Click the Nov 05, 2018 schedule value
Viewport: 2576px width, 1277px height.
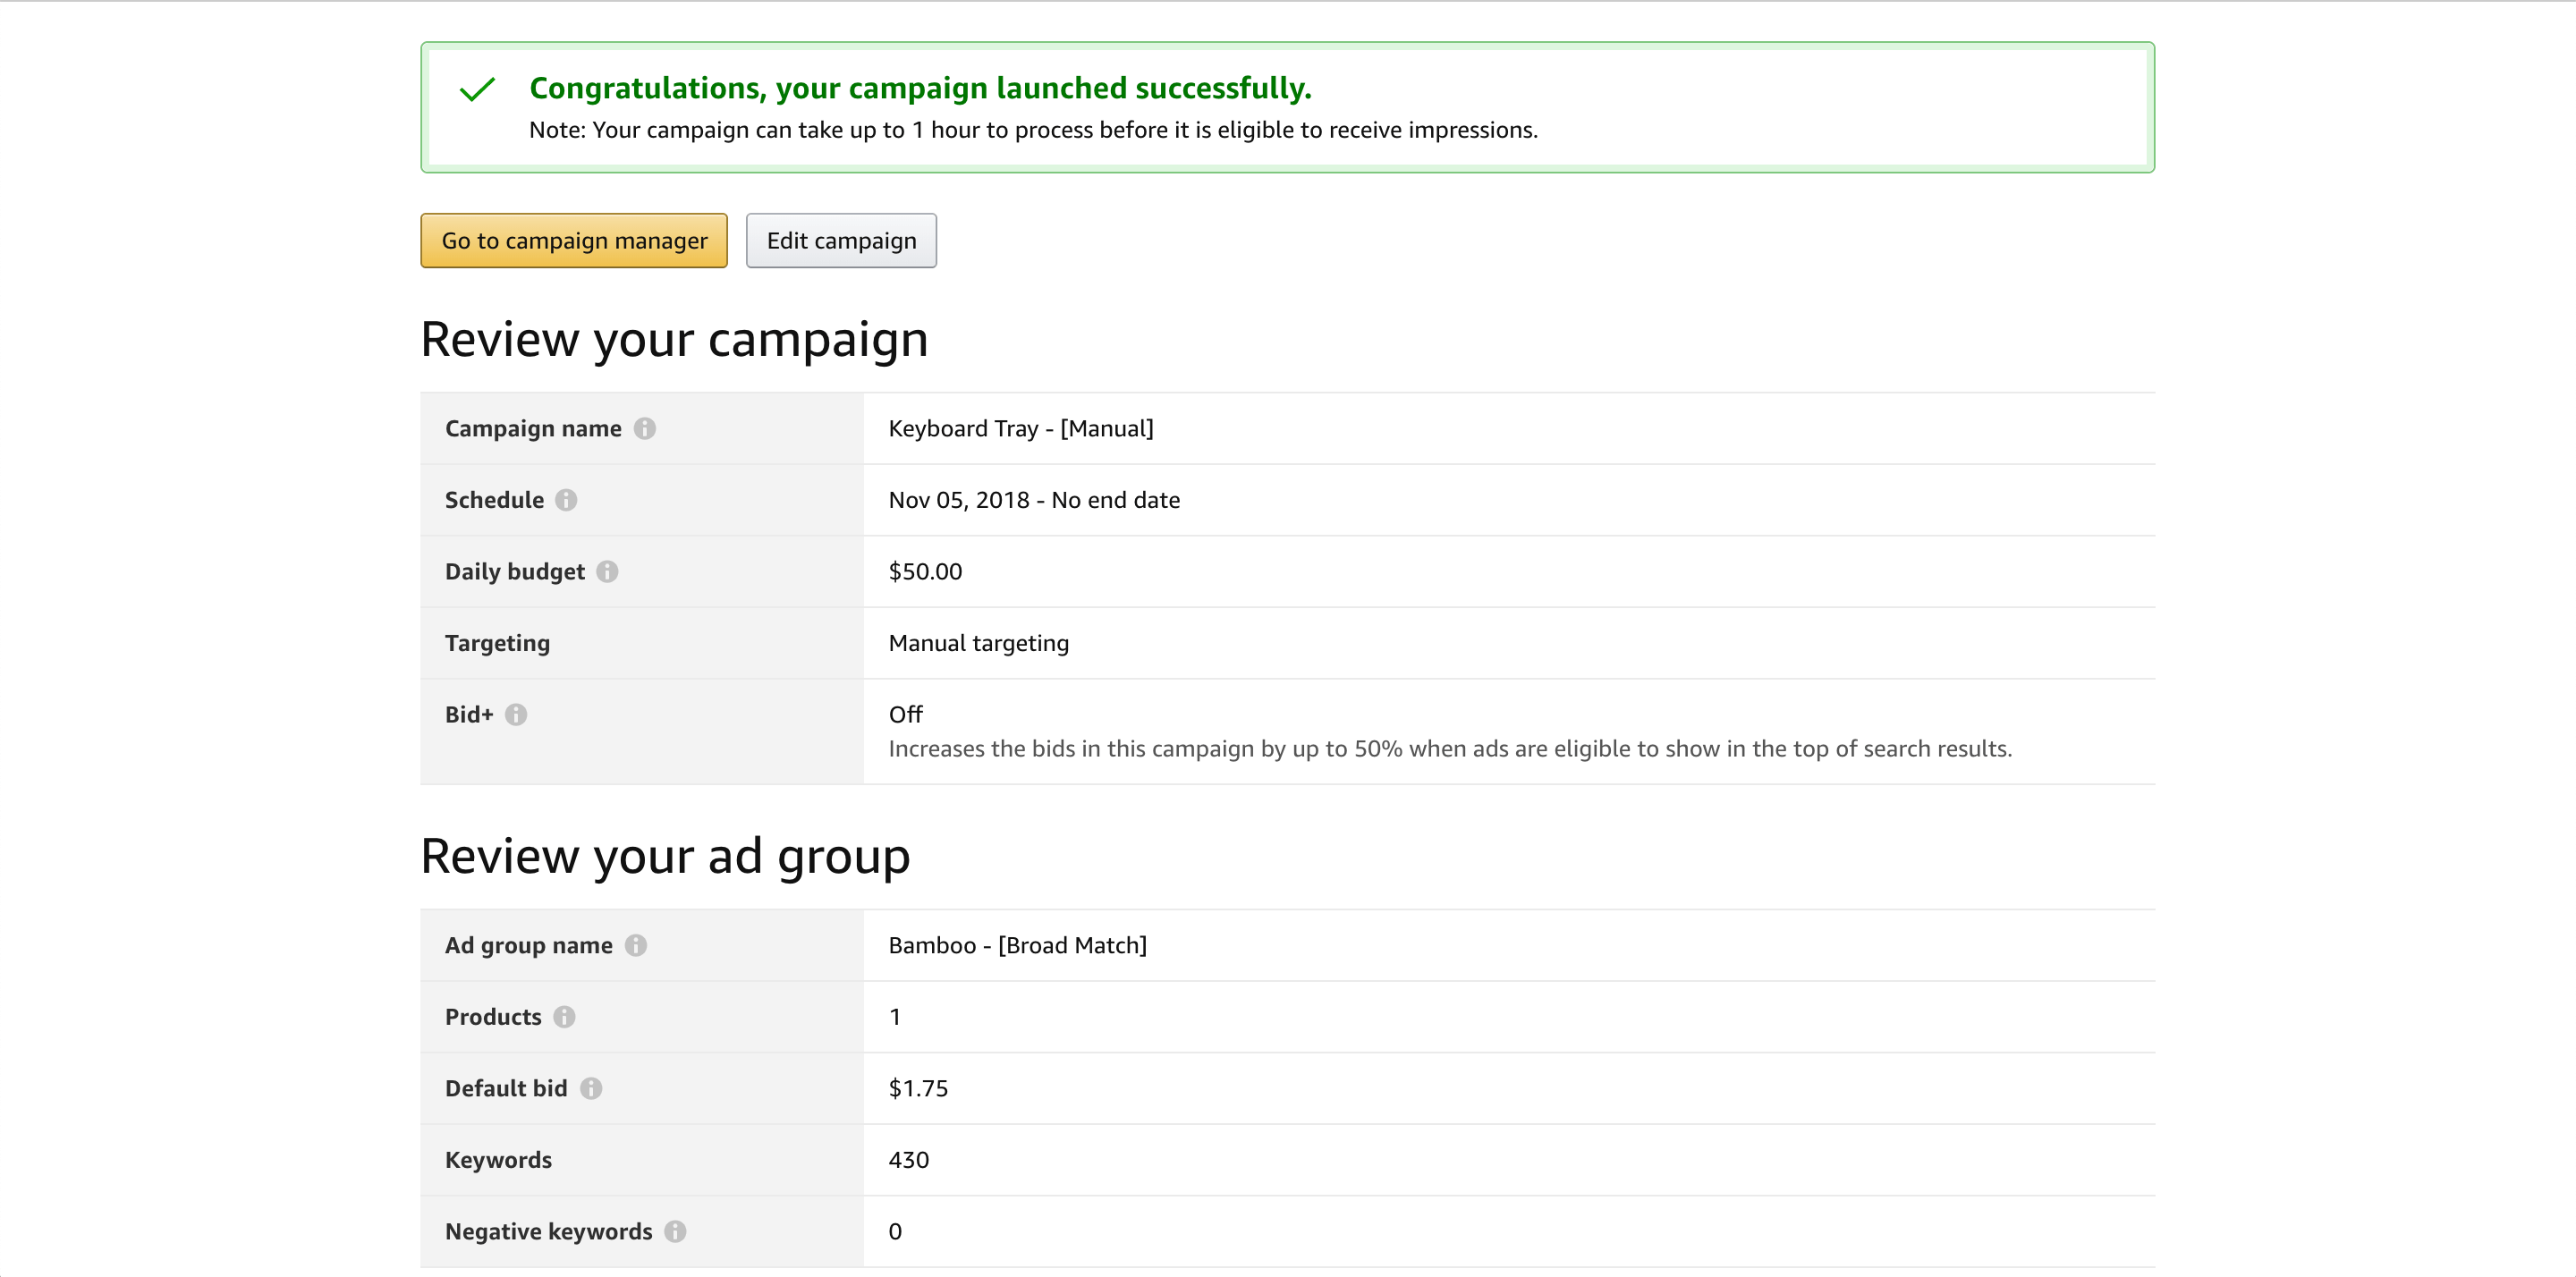coord(1033,500)
